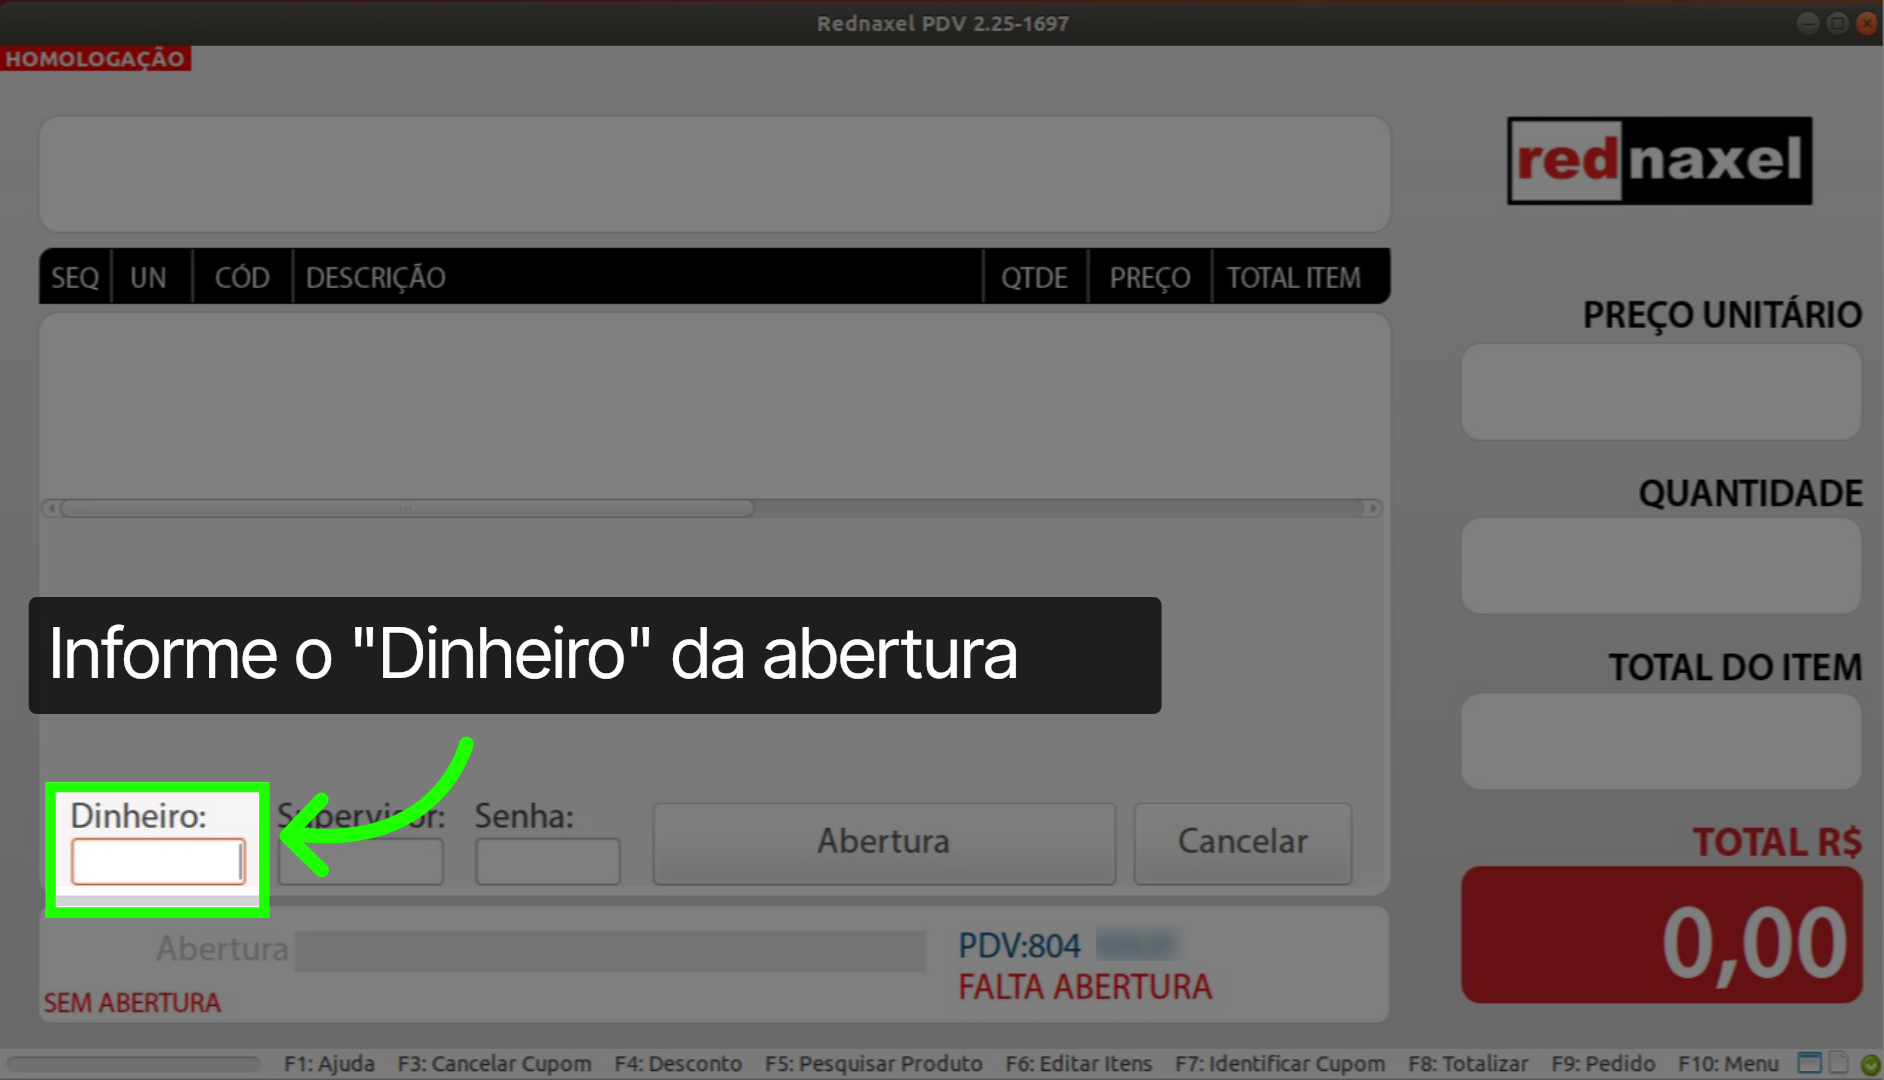Select F1: Ajuda for help
This screenshot has width=1884, height=1080.
tap(329, 1063)
